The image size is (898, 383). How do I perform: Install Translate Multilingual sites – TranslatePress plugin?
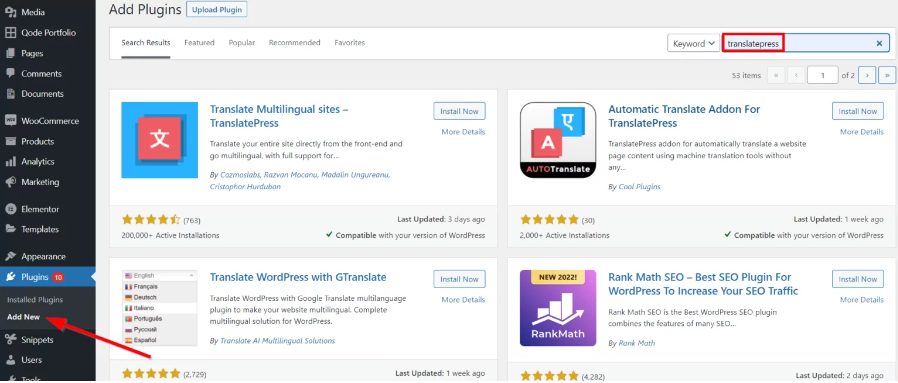click(459, 111)
